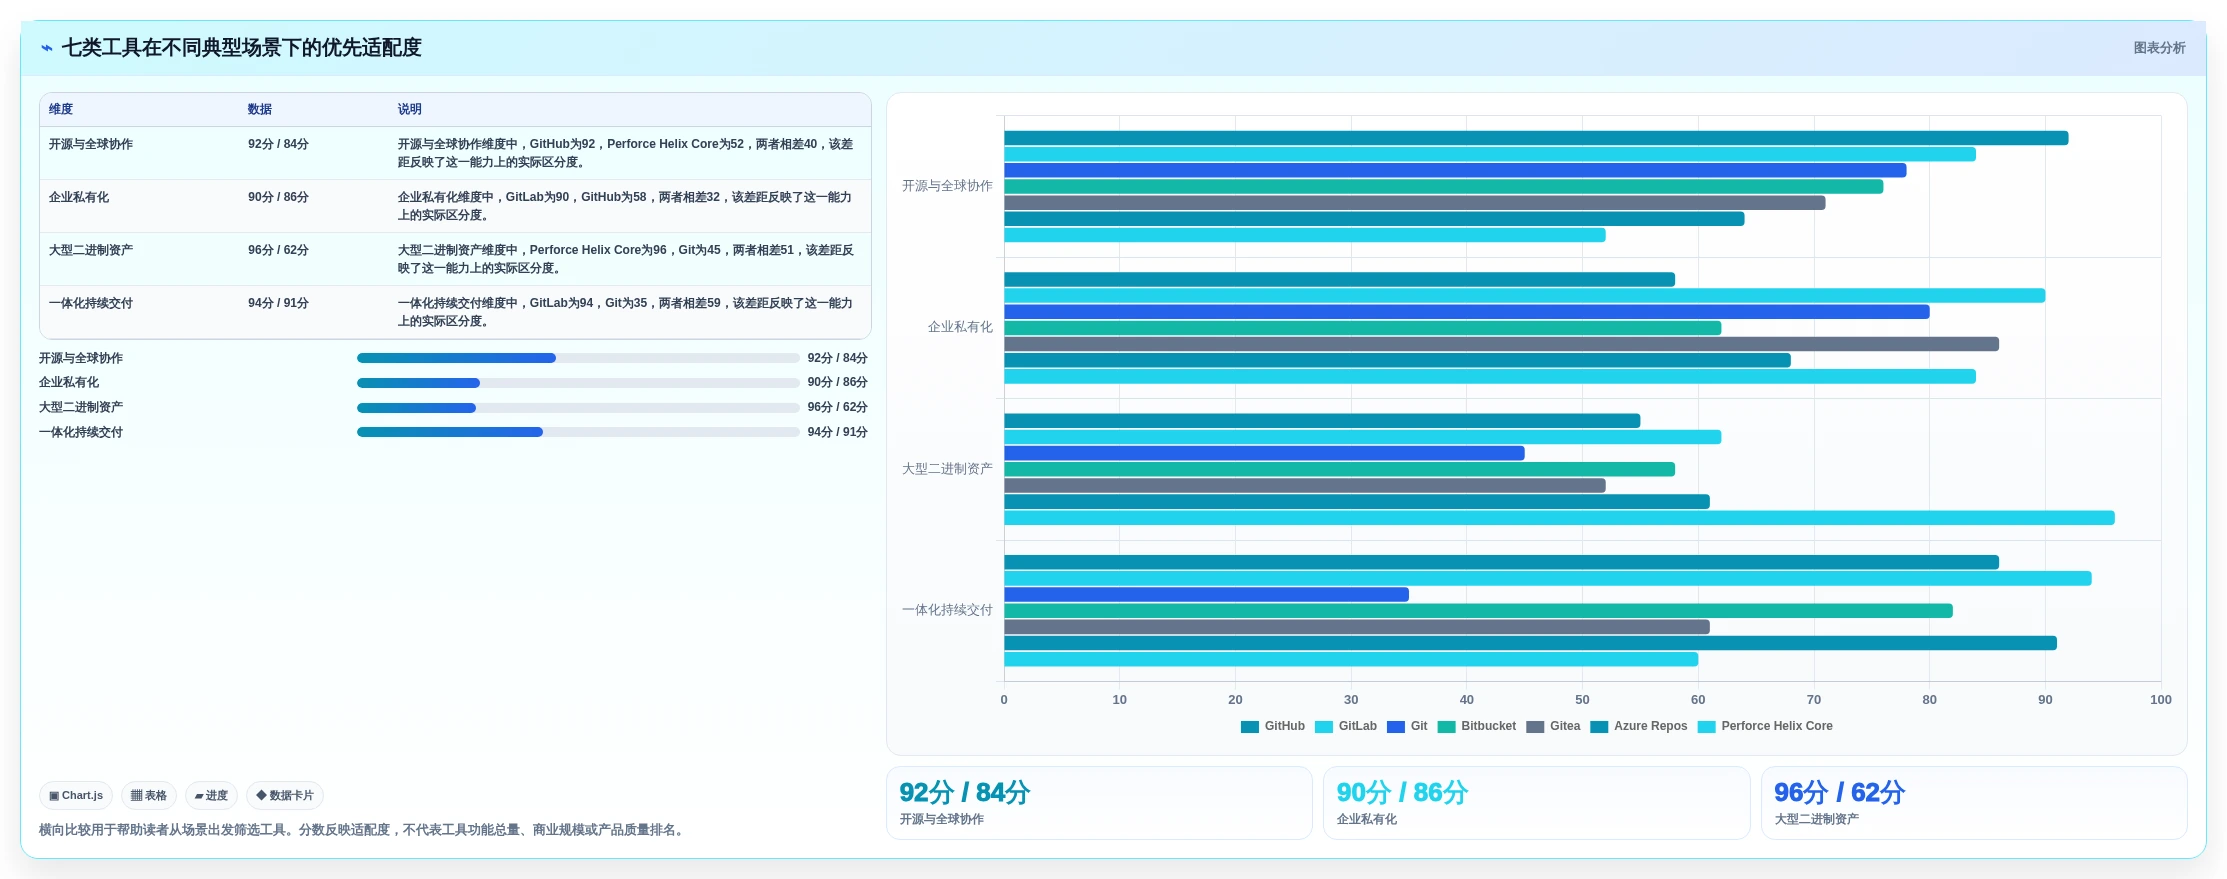
Task: Select the Chart.js tag chip
Action: click(76, 796)
